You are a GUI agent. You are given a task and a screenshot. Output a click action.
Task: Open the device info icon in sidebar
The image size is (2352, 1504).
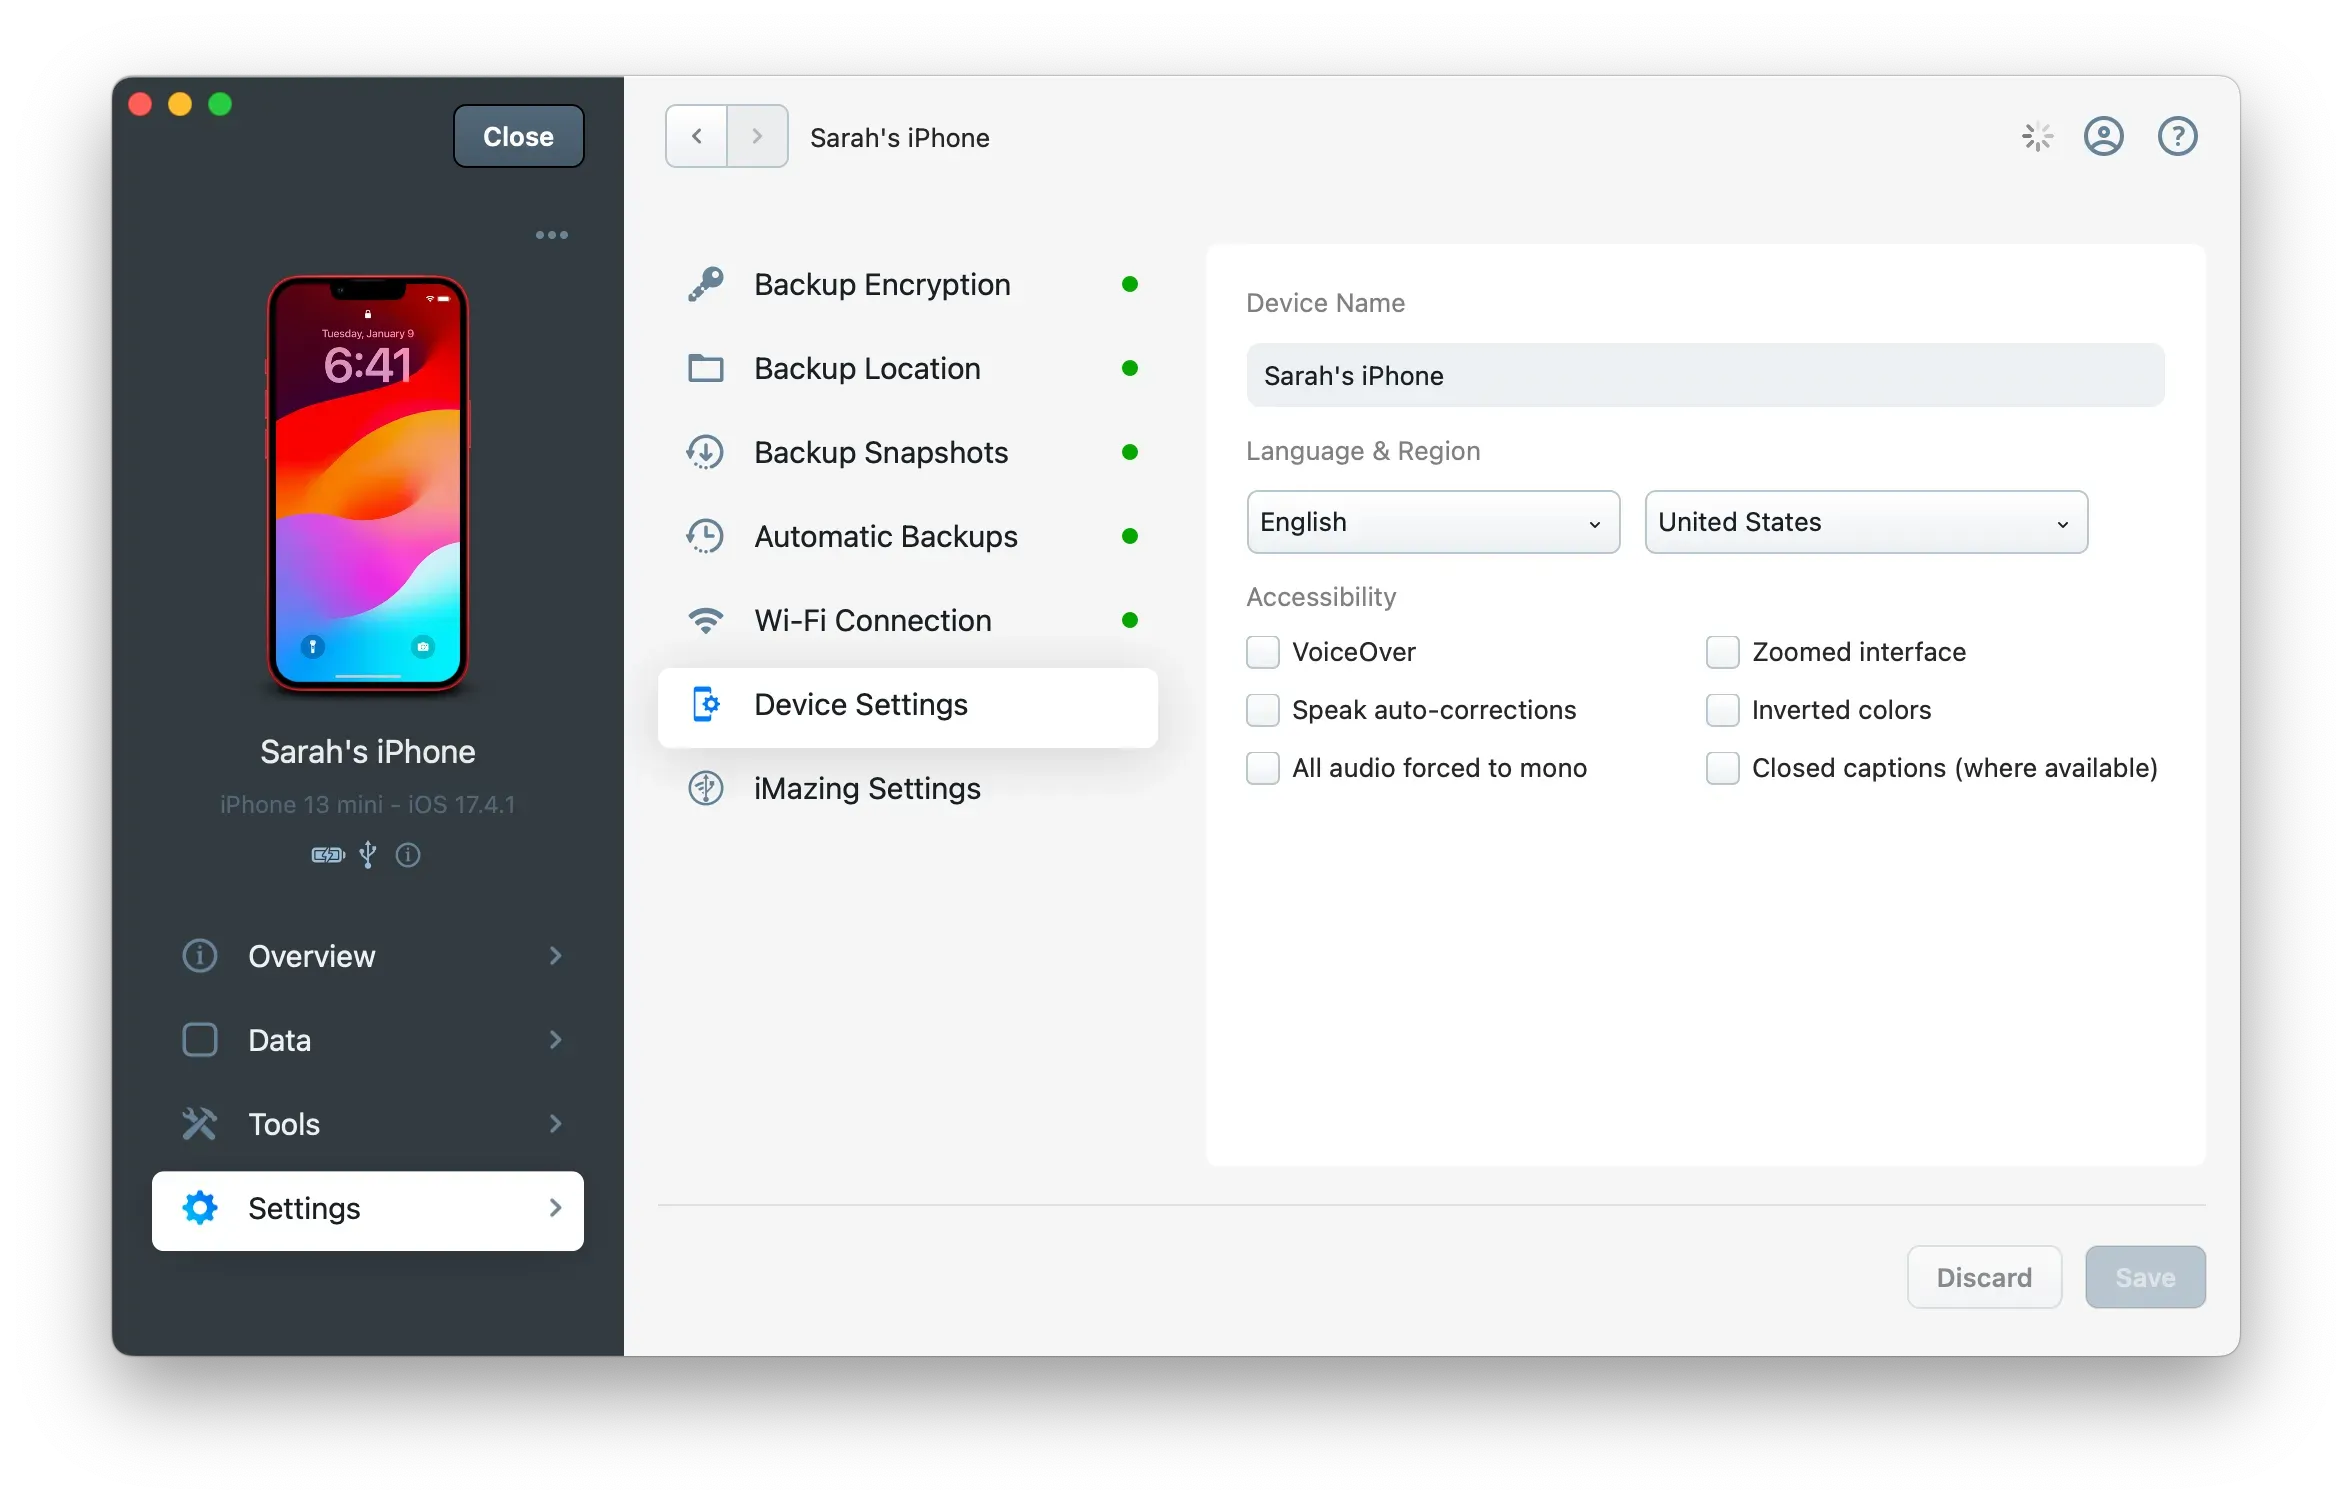click(407, 855)
